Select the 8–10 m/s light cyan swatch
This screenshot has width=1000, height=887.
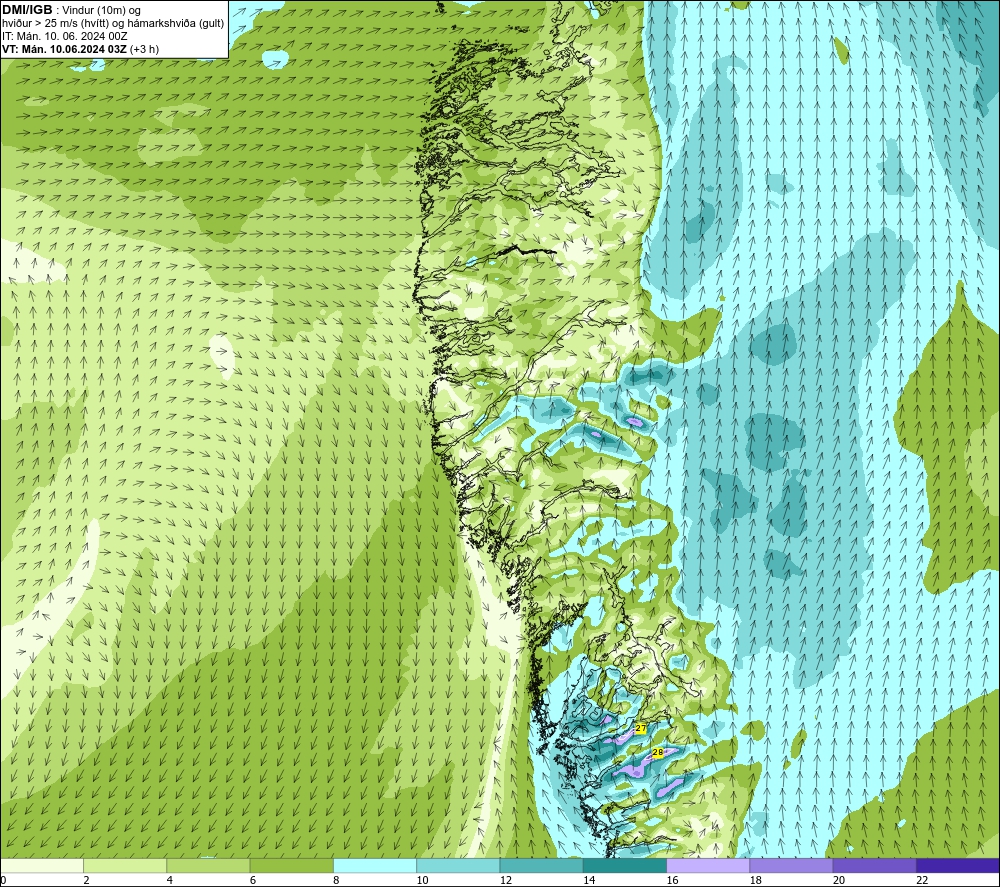(375, 866)
